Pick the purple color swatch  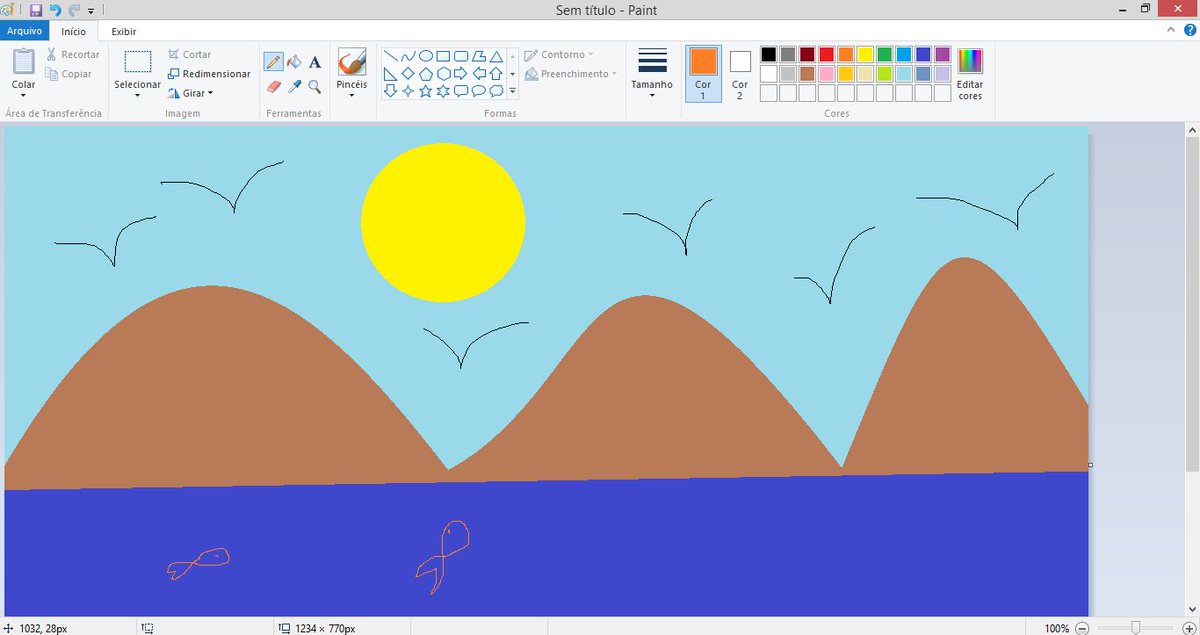(943, 54)
